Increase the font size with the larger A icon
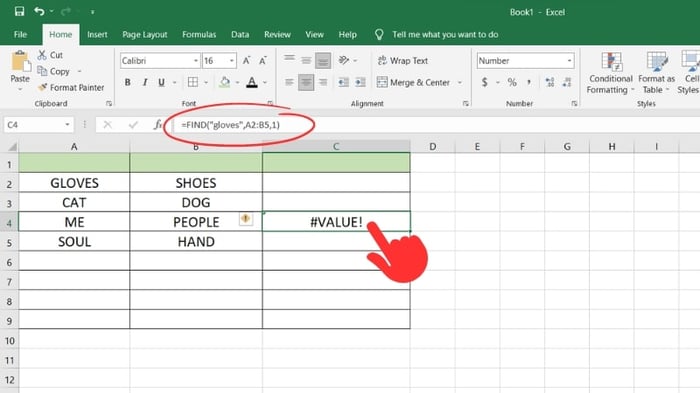This screenshot has width=700, height=393. pyautogui.click(x=246, y=61)
